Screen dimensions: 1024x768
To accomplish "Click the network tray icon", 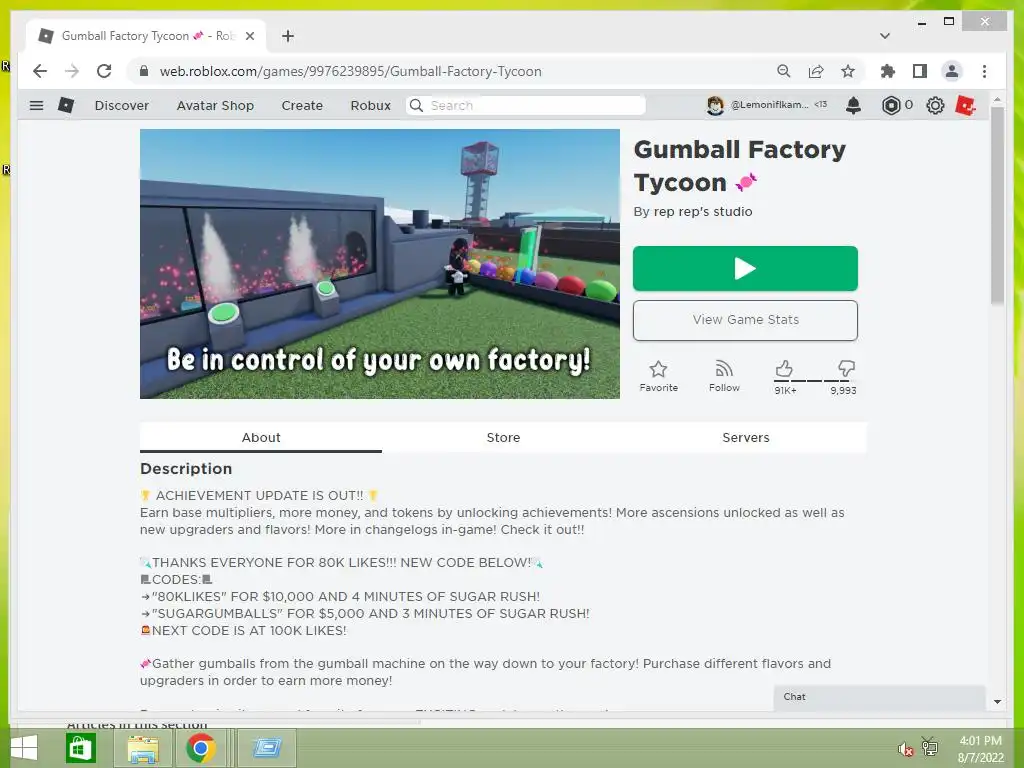I will pyautogui.click(x=929, y=746).
